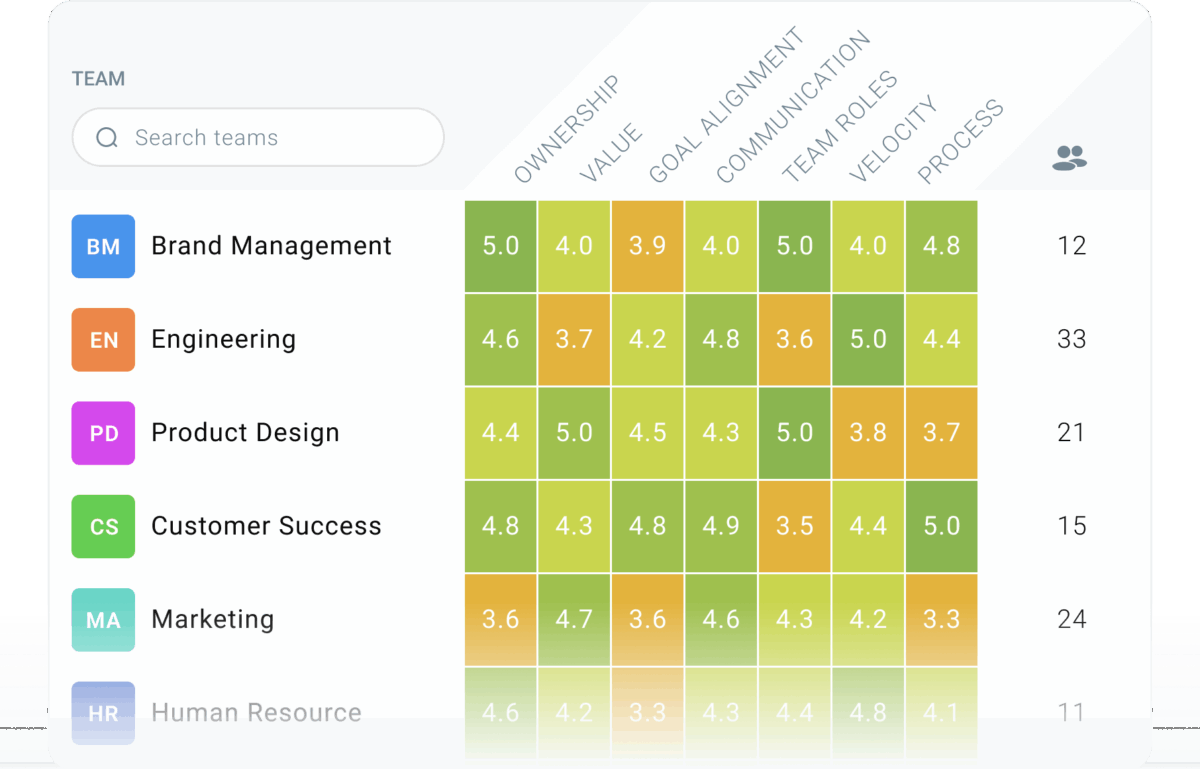This screenshot has width=1200, height=769.
Task: Click the orange EN Engineering badge
Action: tap(103, 340)
